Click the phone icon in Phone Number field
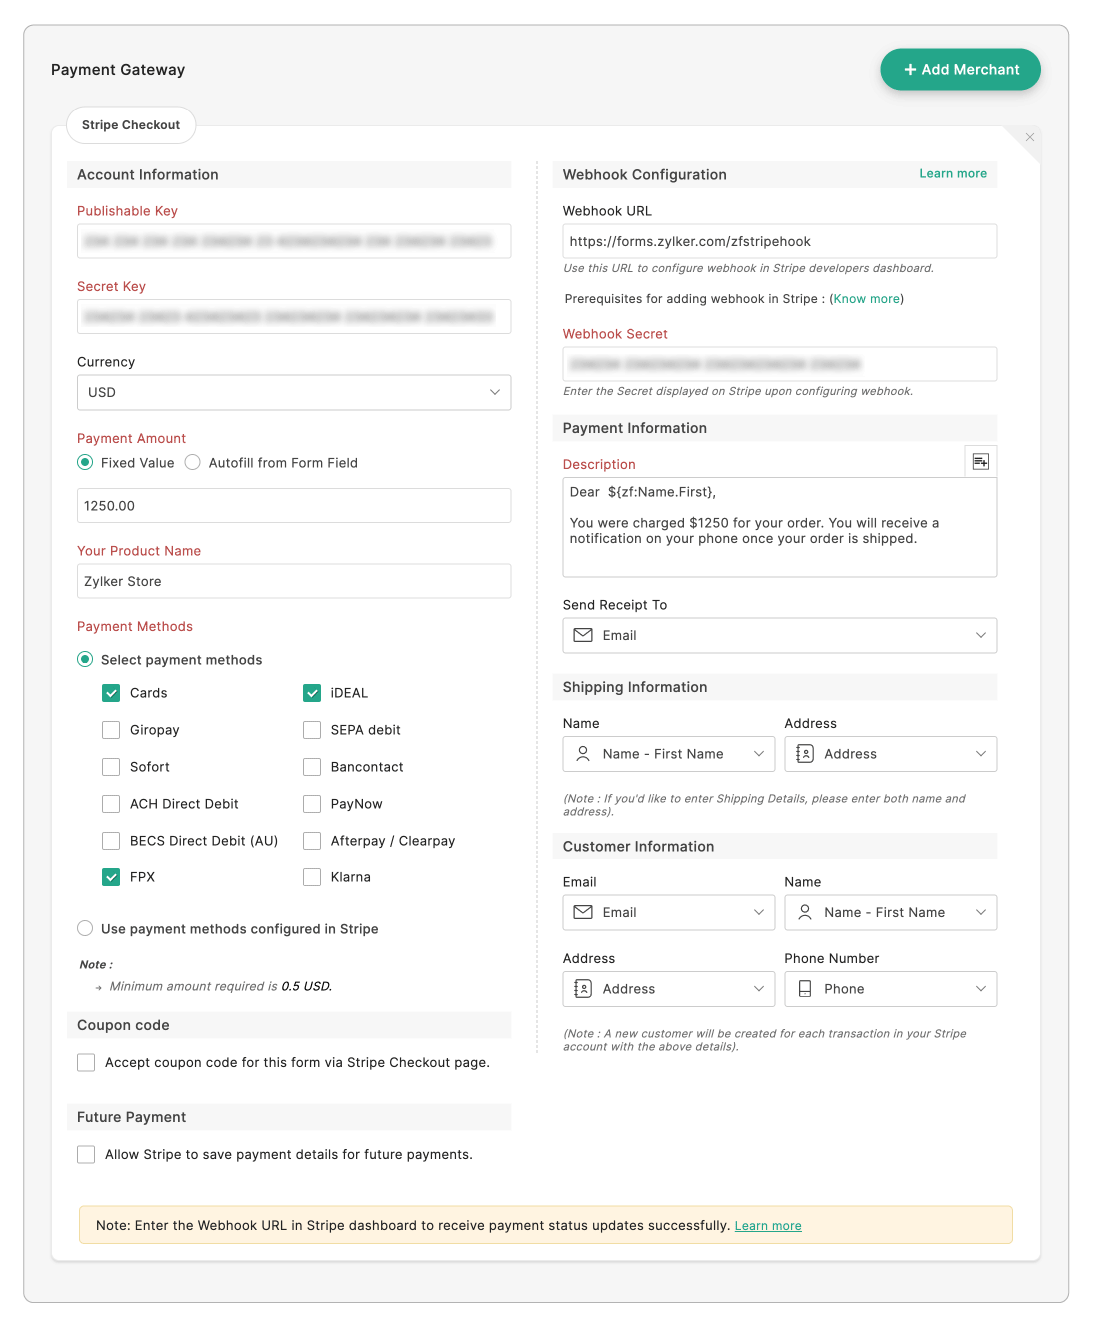1093x1328 pixels. (x=805, y=989)
